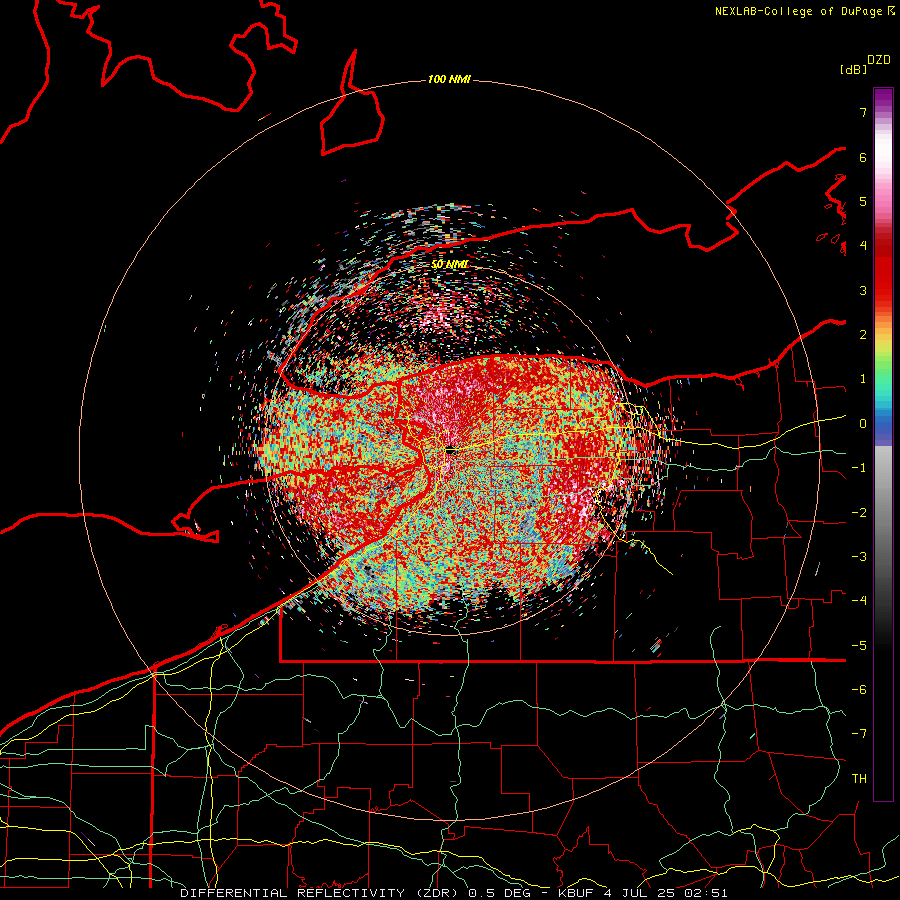This screenshot has height=900, width=900.
Task: Click the 50 NMI range ring label
Action: pos(450,264)
